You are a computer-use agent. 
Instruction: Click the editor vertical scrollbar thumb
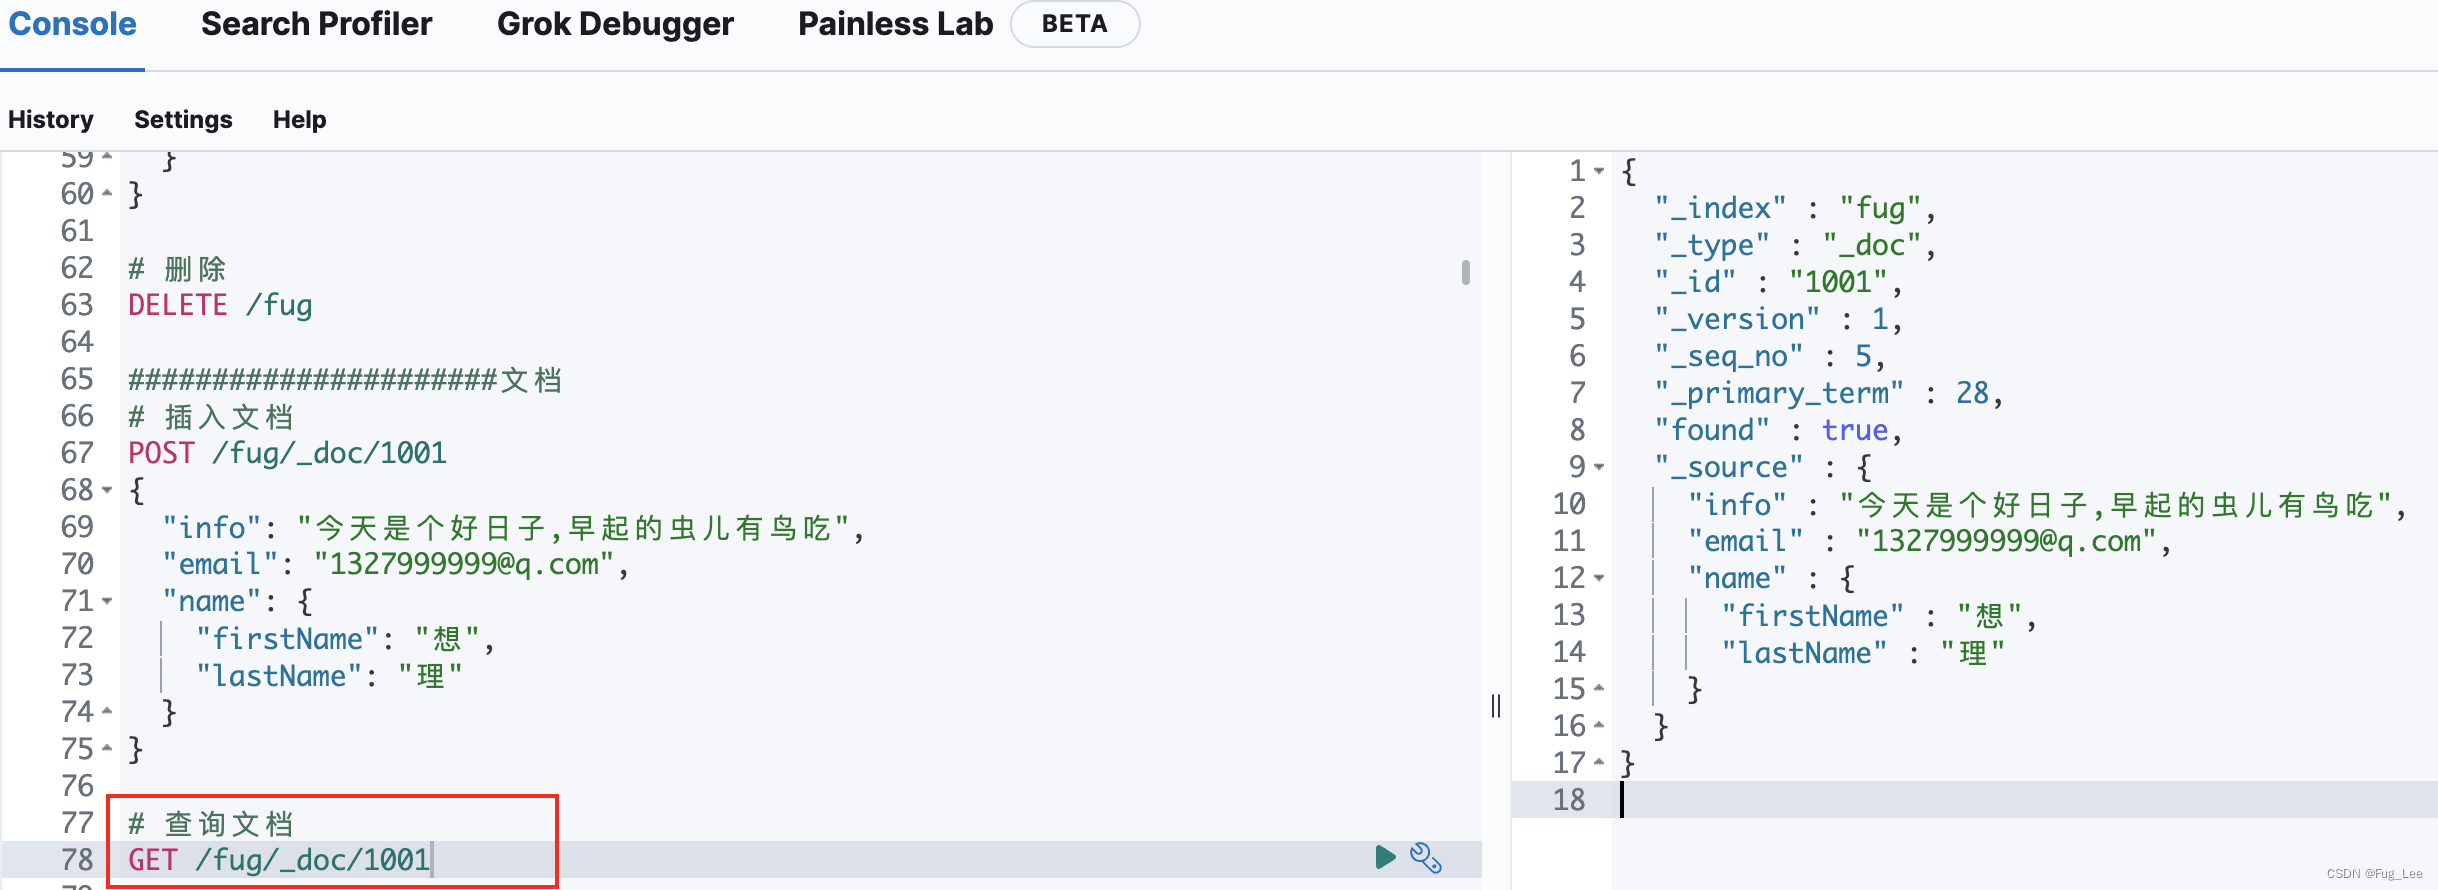[x=1465, y=272]
